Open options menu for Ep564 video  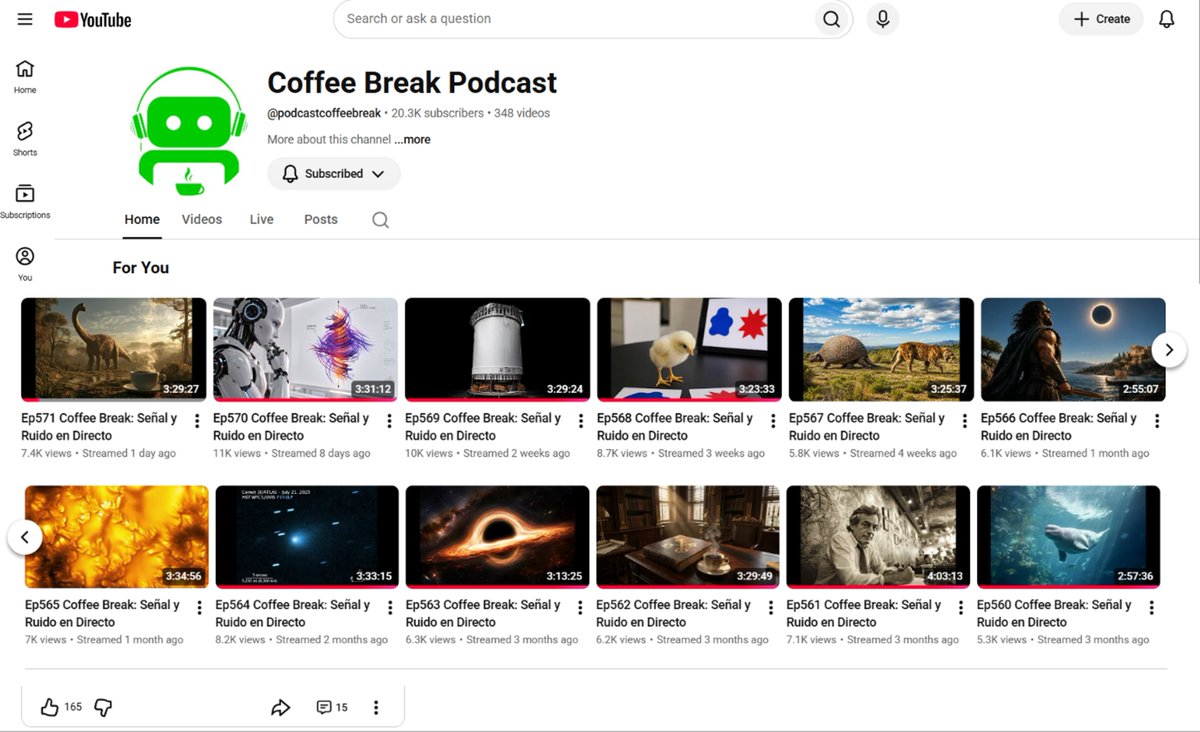click(x=390, y=608)
